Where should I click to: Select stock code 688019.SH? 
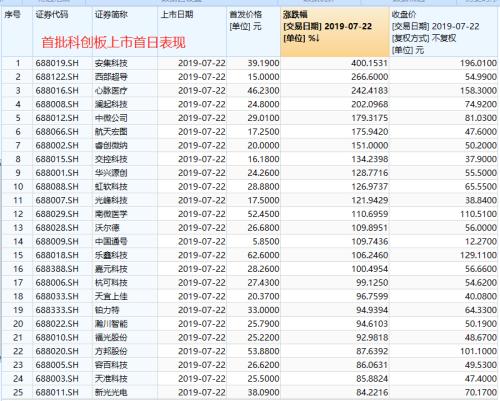pyautogui.click(x=57, y=63)
